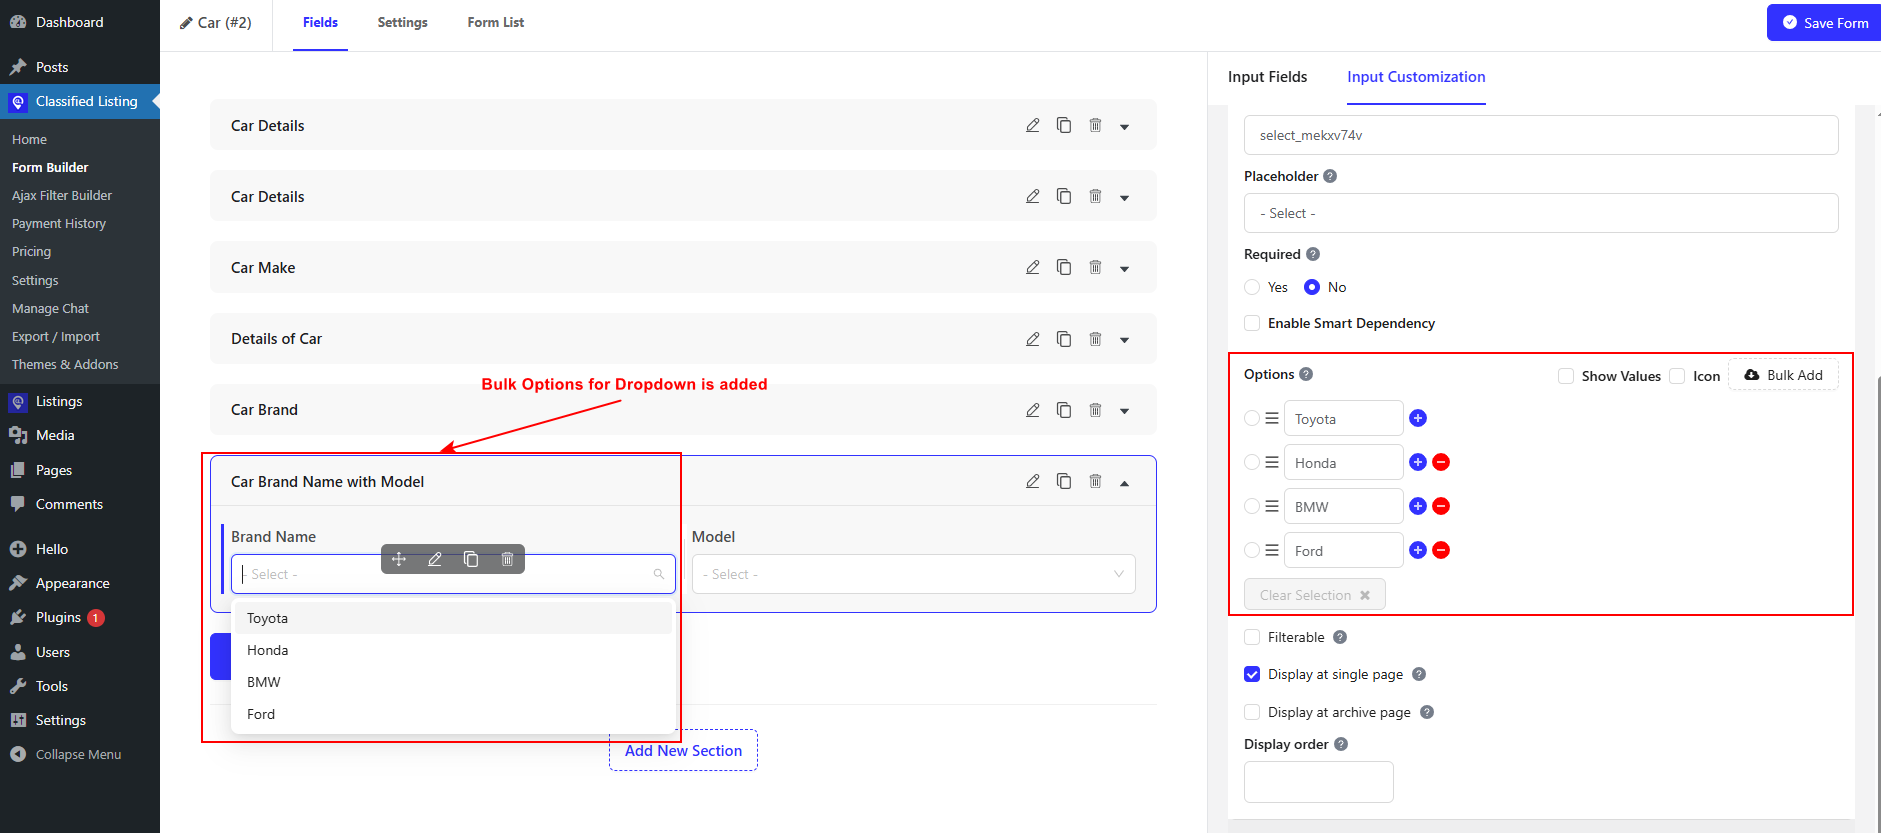Choose Toyota from the Brand Name dropdown list
The height and width of the screenshot is (833, 1881).
[x=453, y=618]
